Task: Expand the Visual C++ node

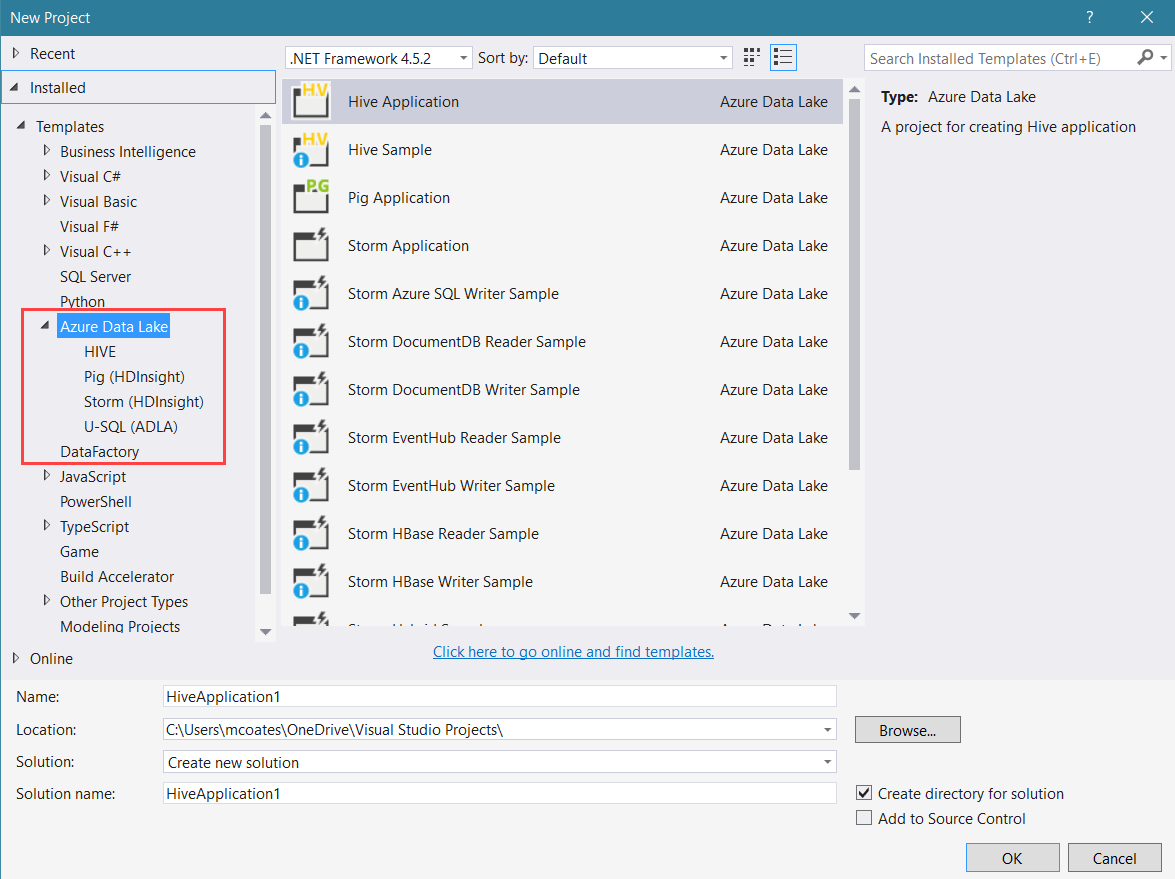Action: coord(46,251)
